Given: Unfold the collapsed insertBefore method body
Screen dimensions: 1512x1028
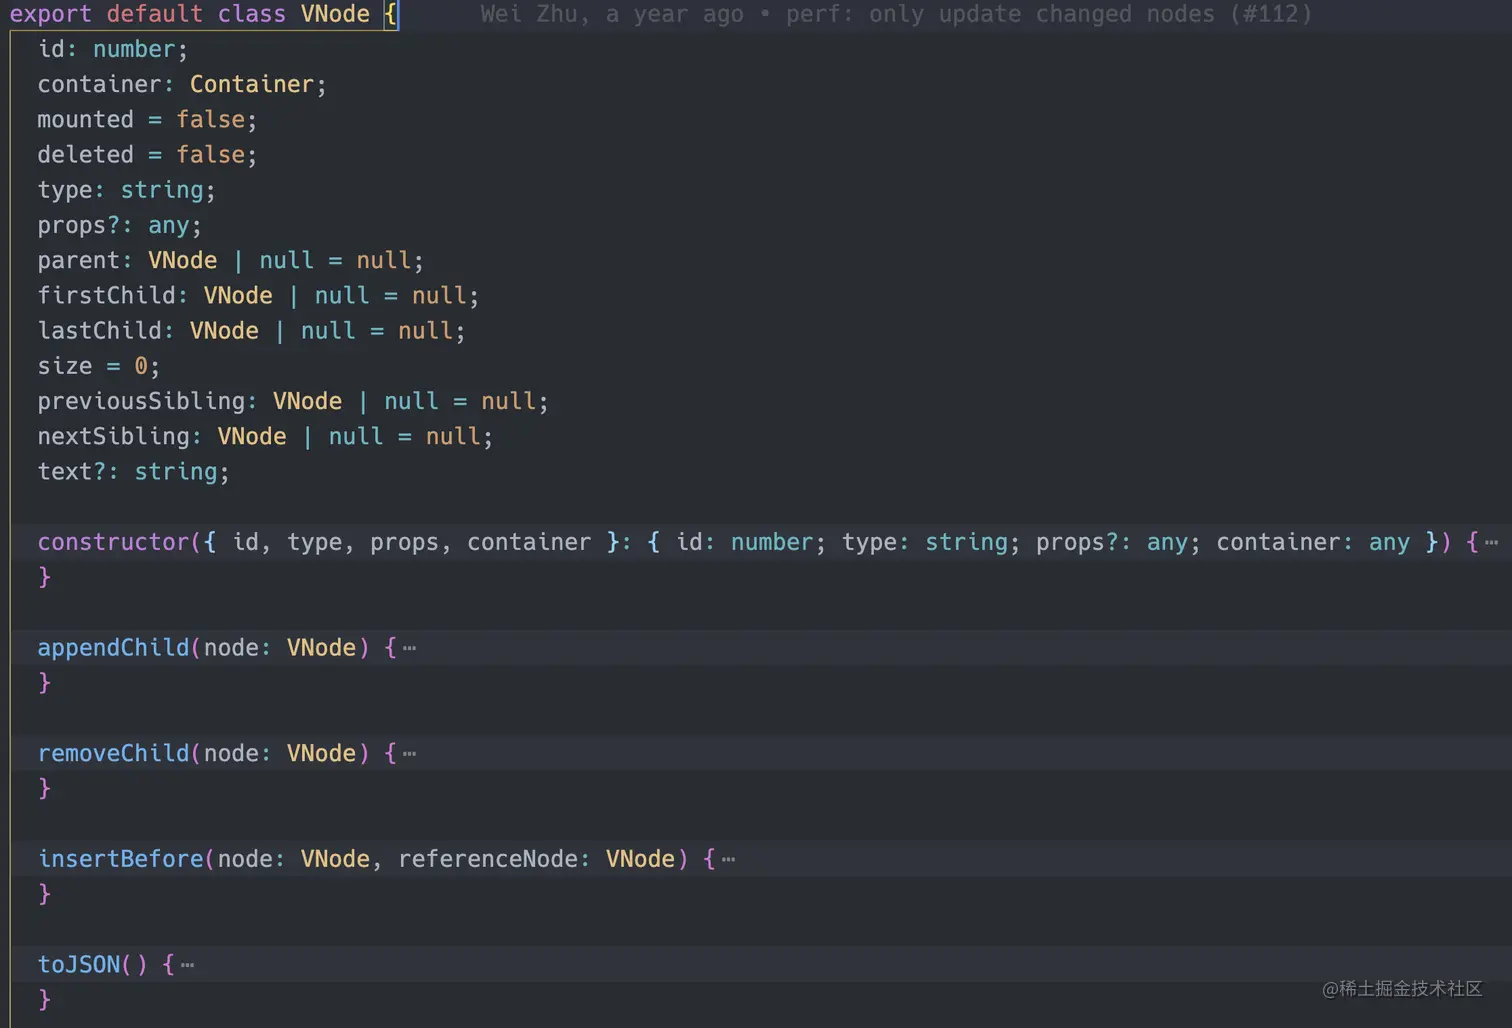Looking at the screenshot, I should [x=728, y=859].
